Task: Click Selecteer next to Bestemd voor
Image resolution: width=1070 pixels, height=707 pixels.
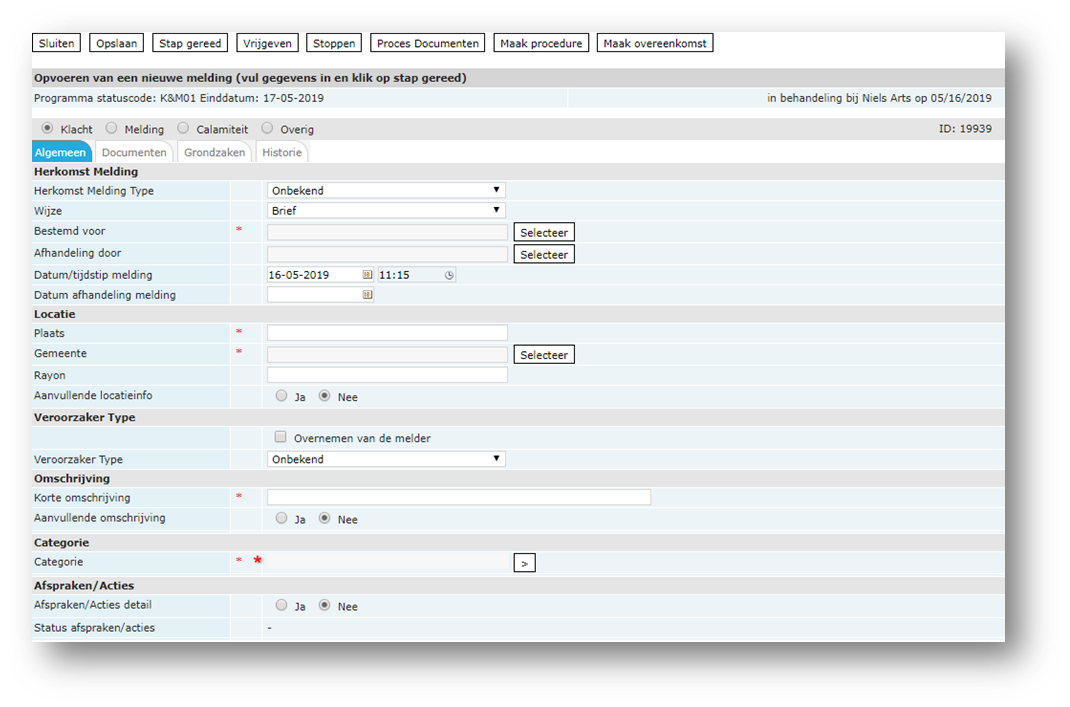Action: pos(544,232)
